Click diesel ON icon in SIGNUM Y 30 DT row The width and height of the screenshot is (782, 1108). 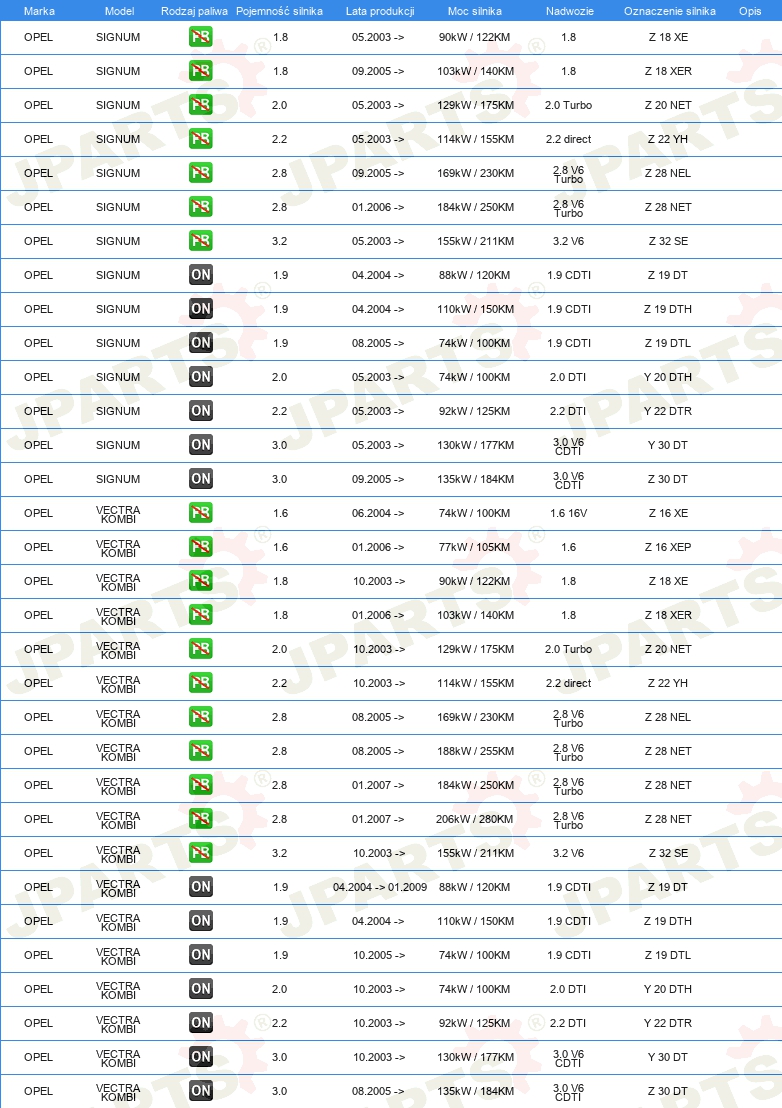tap(201, 444)
